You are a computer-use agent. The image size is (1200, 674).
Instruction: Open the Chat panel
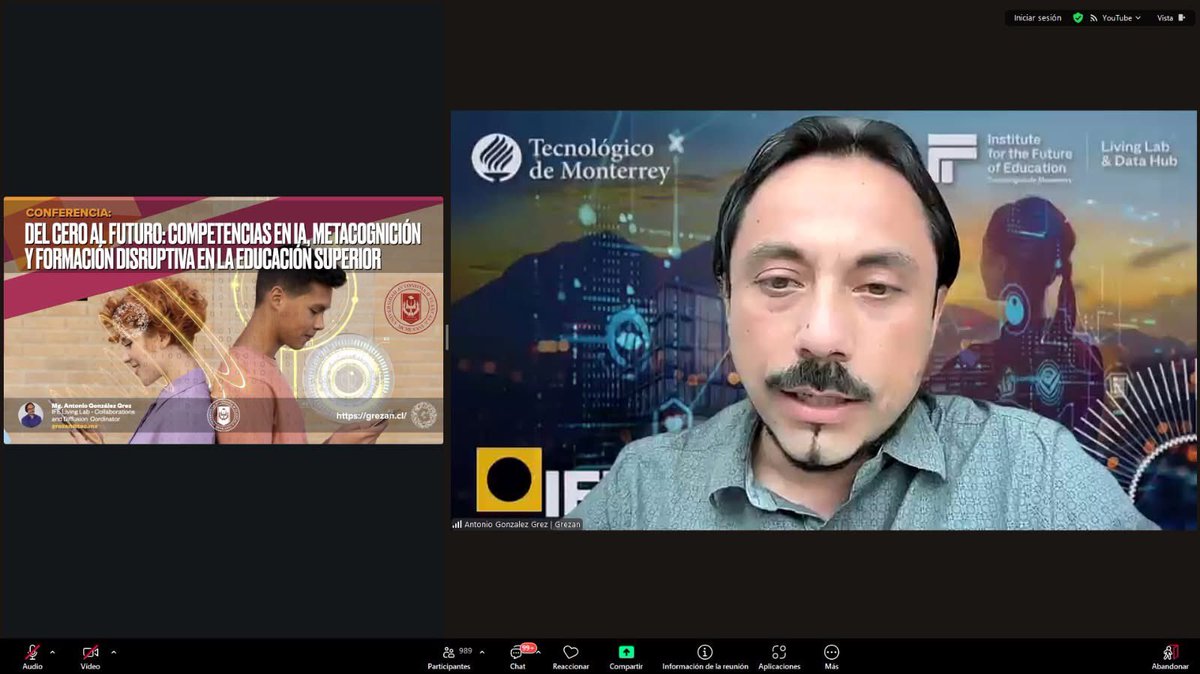[516, 655]
